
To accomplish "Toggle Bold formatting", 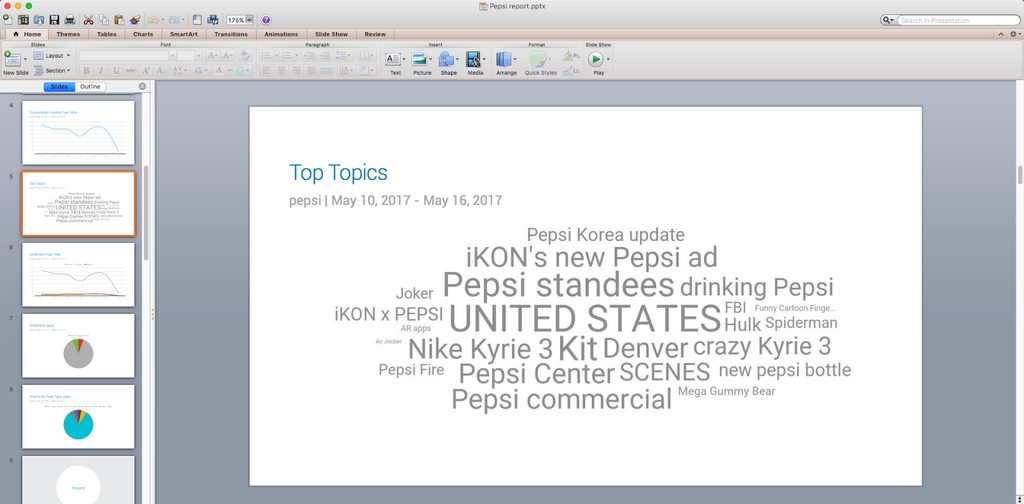I will click(x=86, y=71).
